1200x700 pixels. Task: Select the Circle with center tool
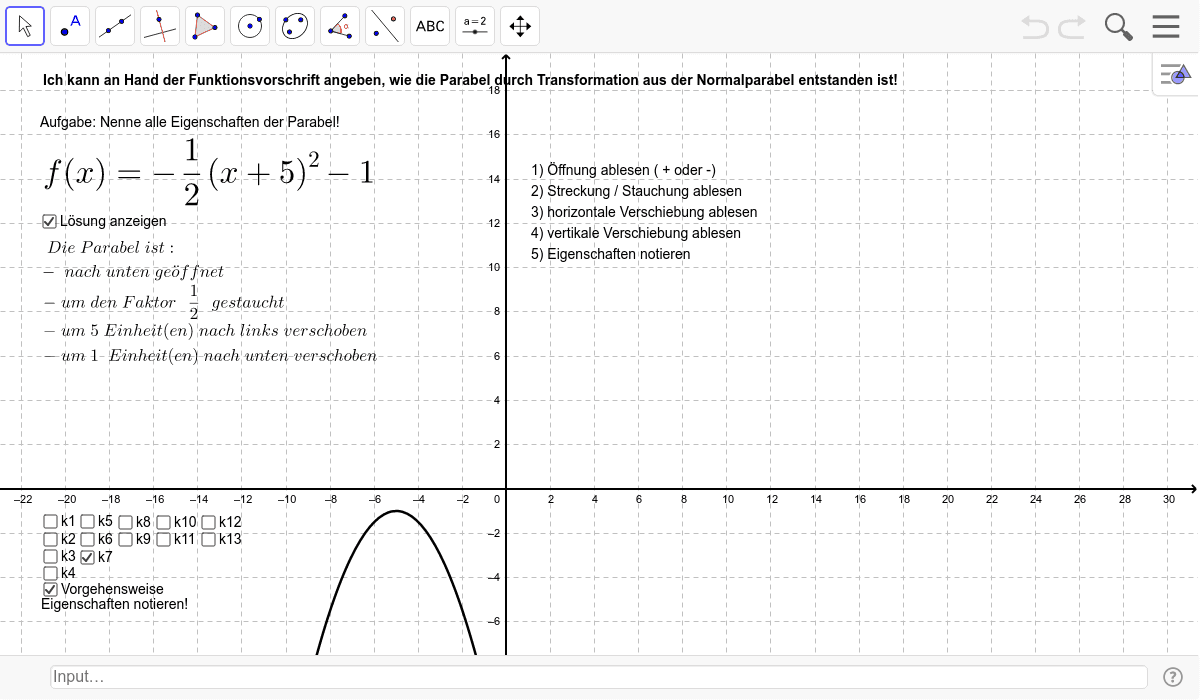[250, 26]
